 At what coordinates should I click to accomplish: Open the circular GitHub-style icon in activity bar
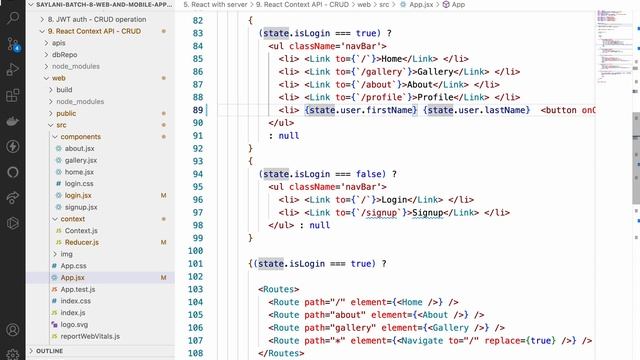tap(13, 172)
